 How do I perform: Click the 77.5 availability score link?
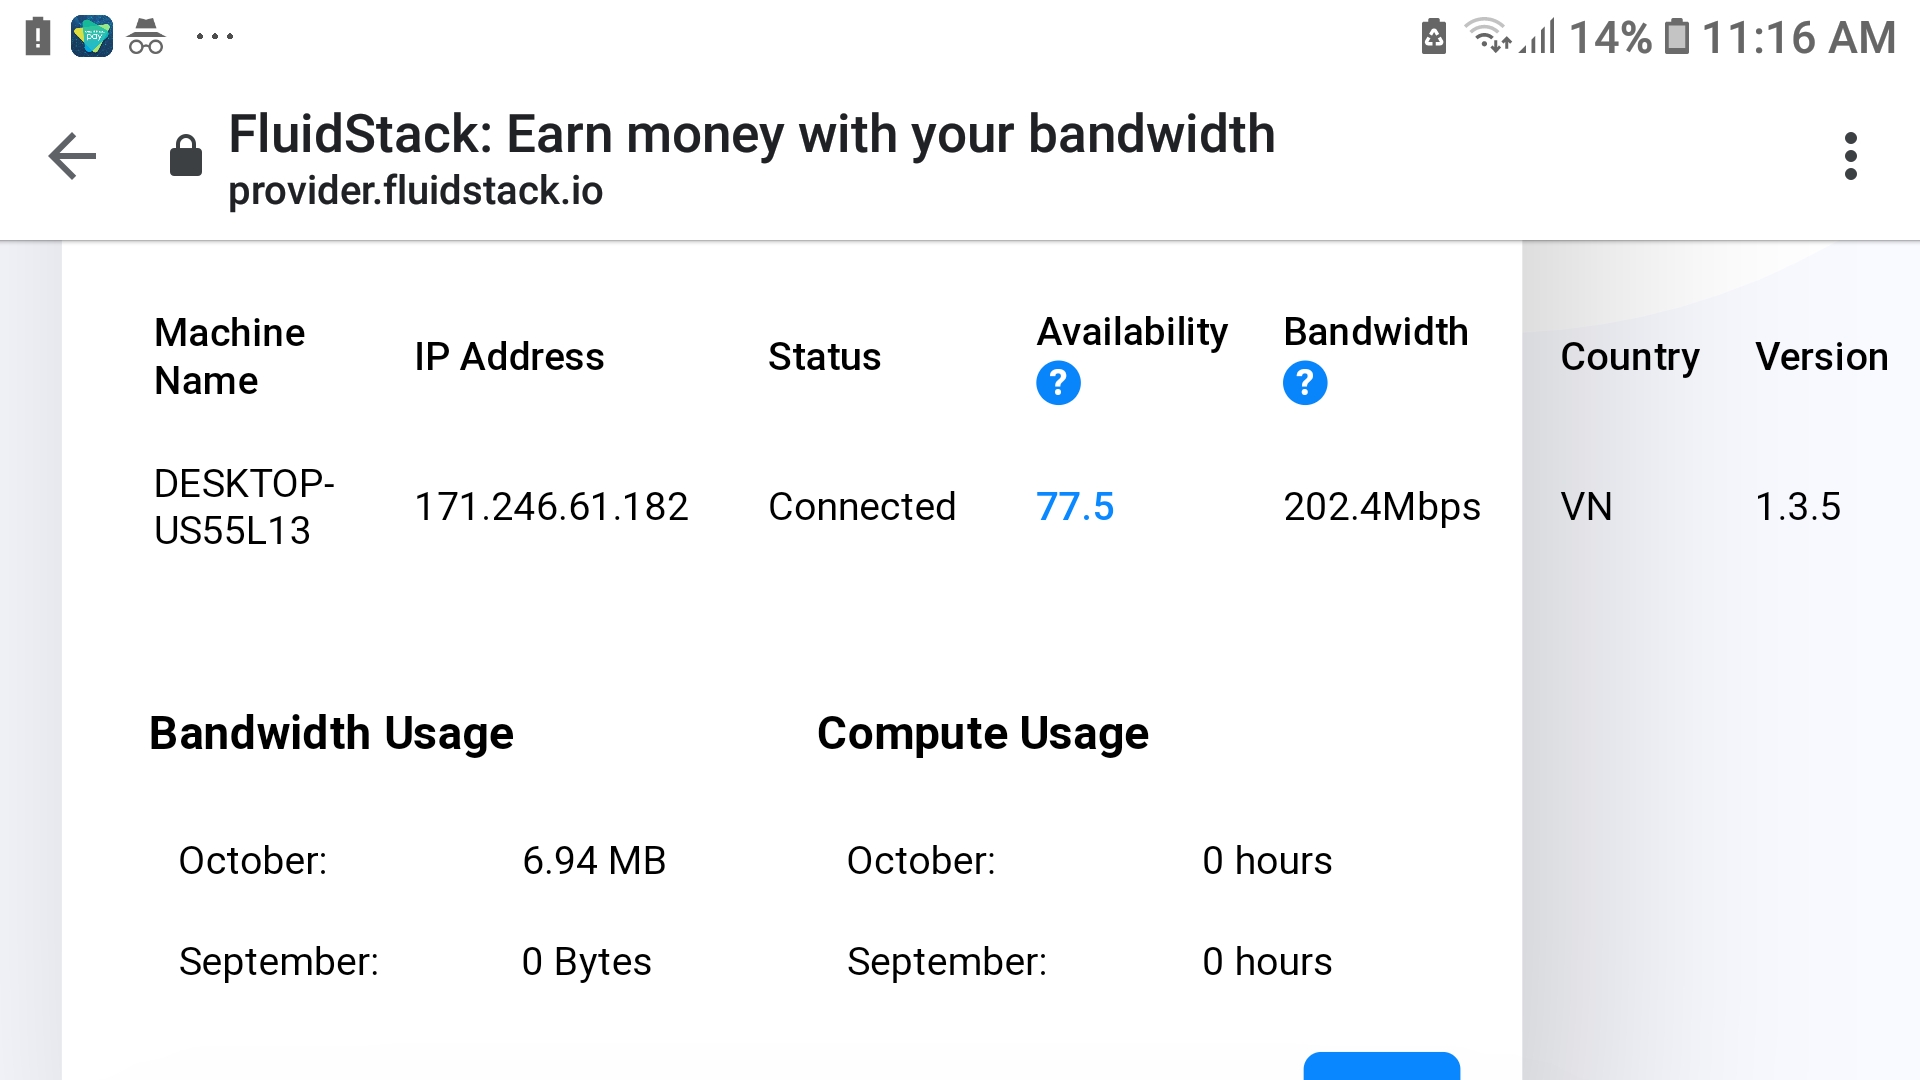point(1075,506)
